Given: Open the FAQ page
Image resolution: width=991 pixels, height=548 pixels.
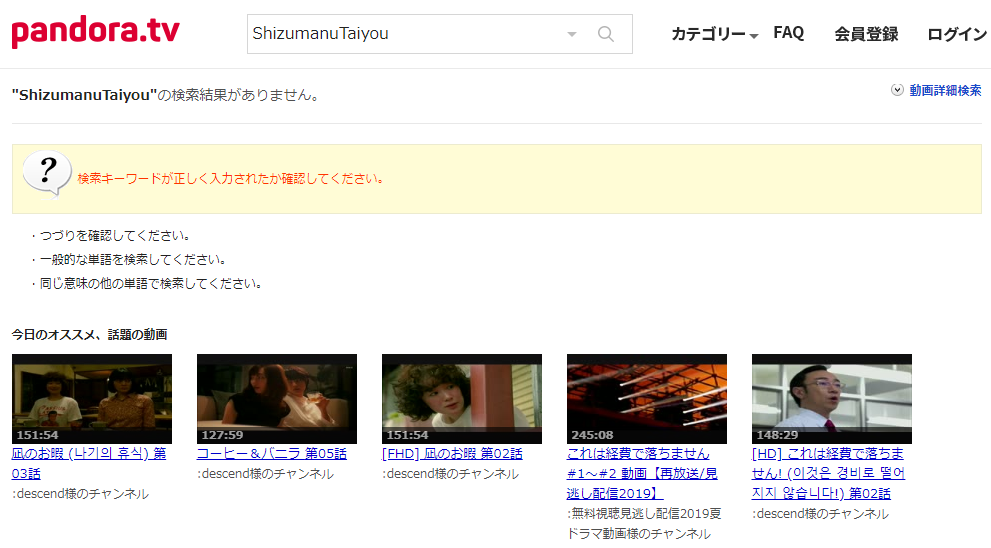Looking at the screenshot, I should 788,33.
